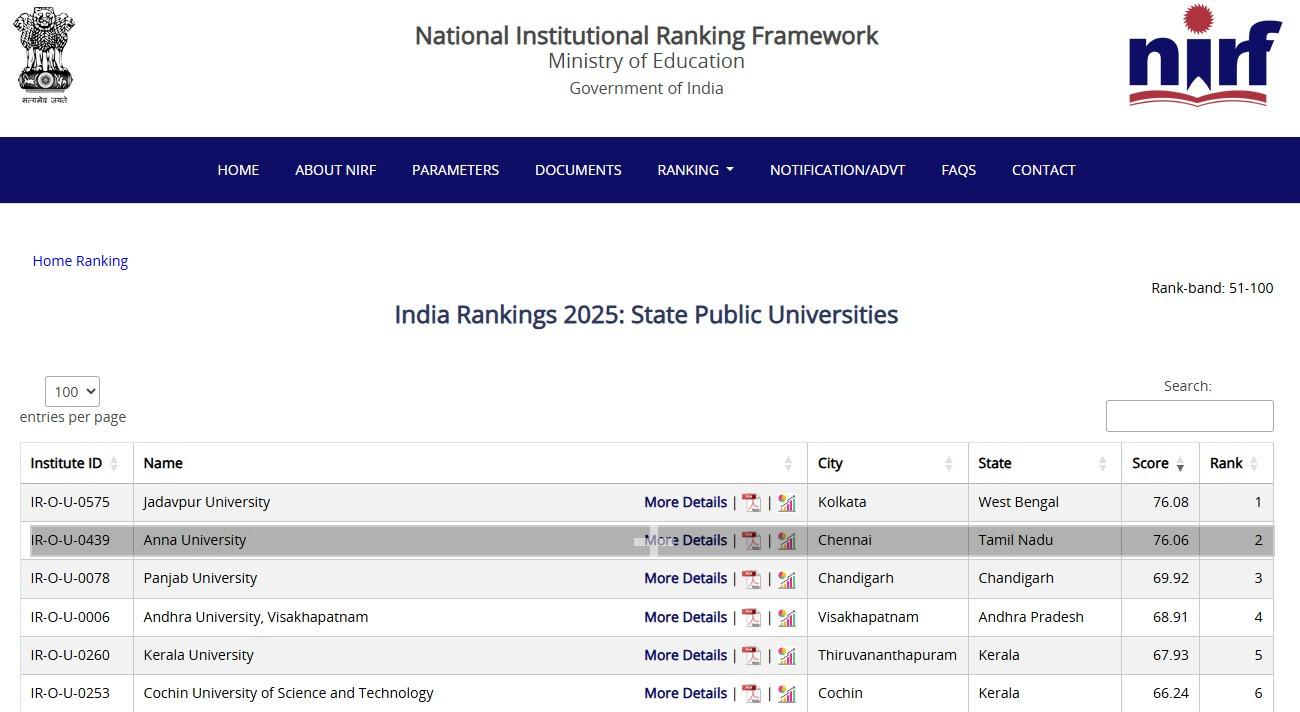Click score value 69.92
1300x712 pixels.
1171,578
